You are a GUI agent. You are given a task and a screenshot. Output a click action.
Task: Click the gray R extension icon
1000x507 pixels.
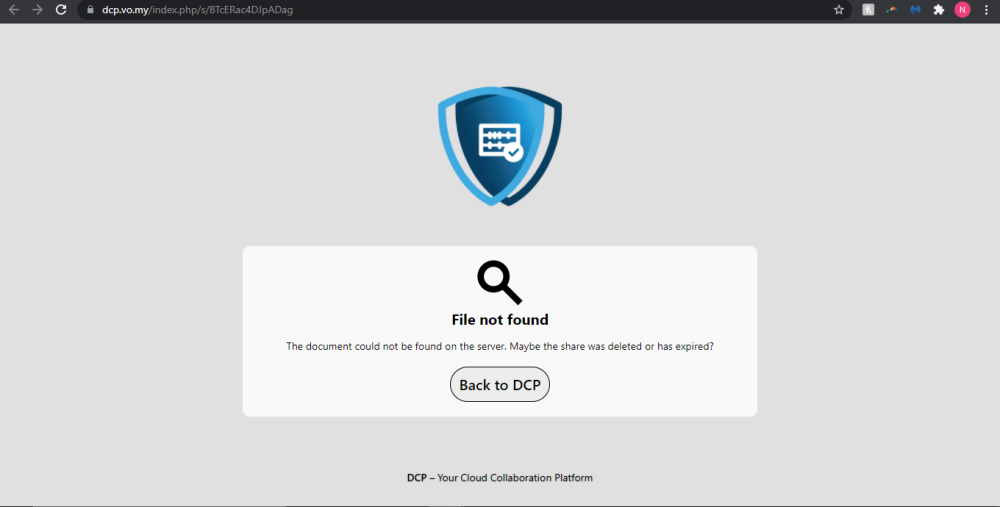(x=868, y=10)
